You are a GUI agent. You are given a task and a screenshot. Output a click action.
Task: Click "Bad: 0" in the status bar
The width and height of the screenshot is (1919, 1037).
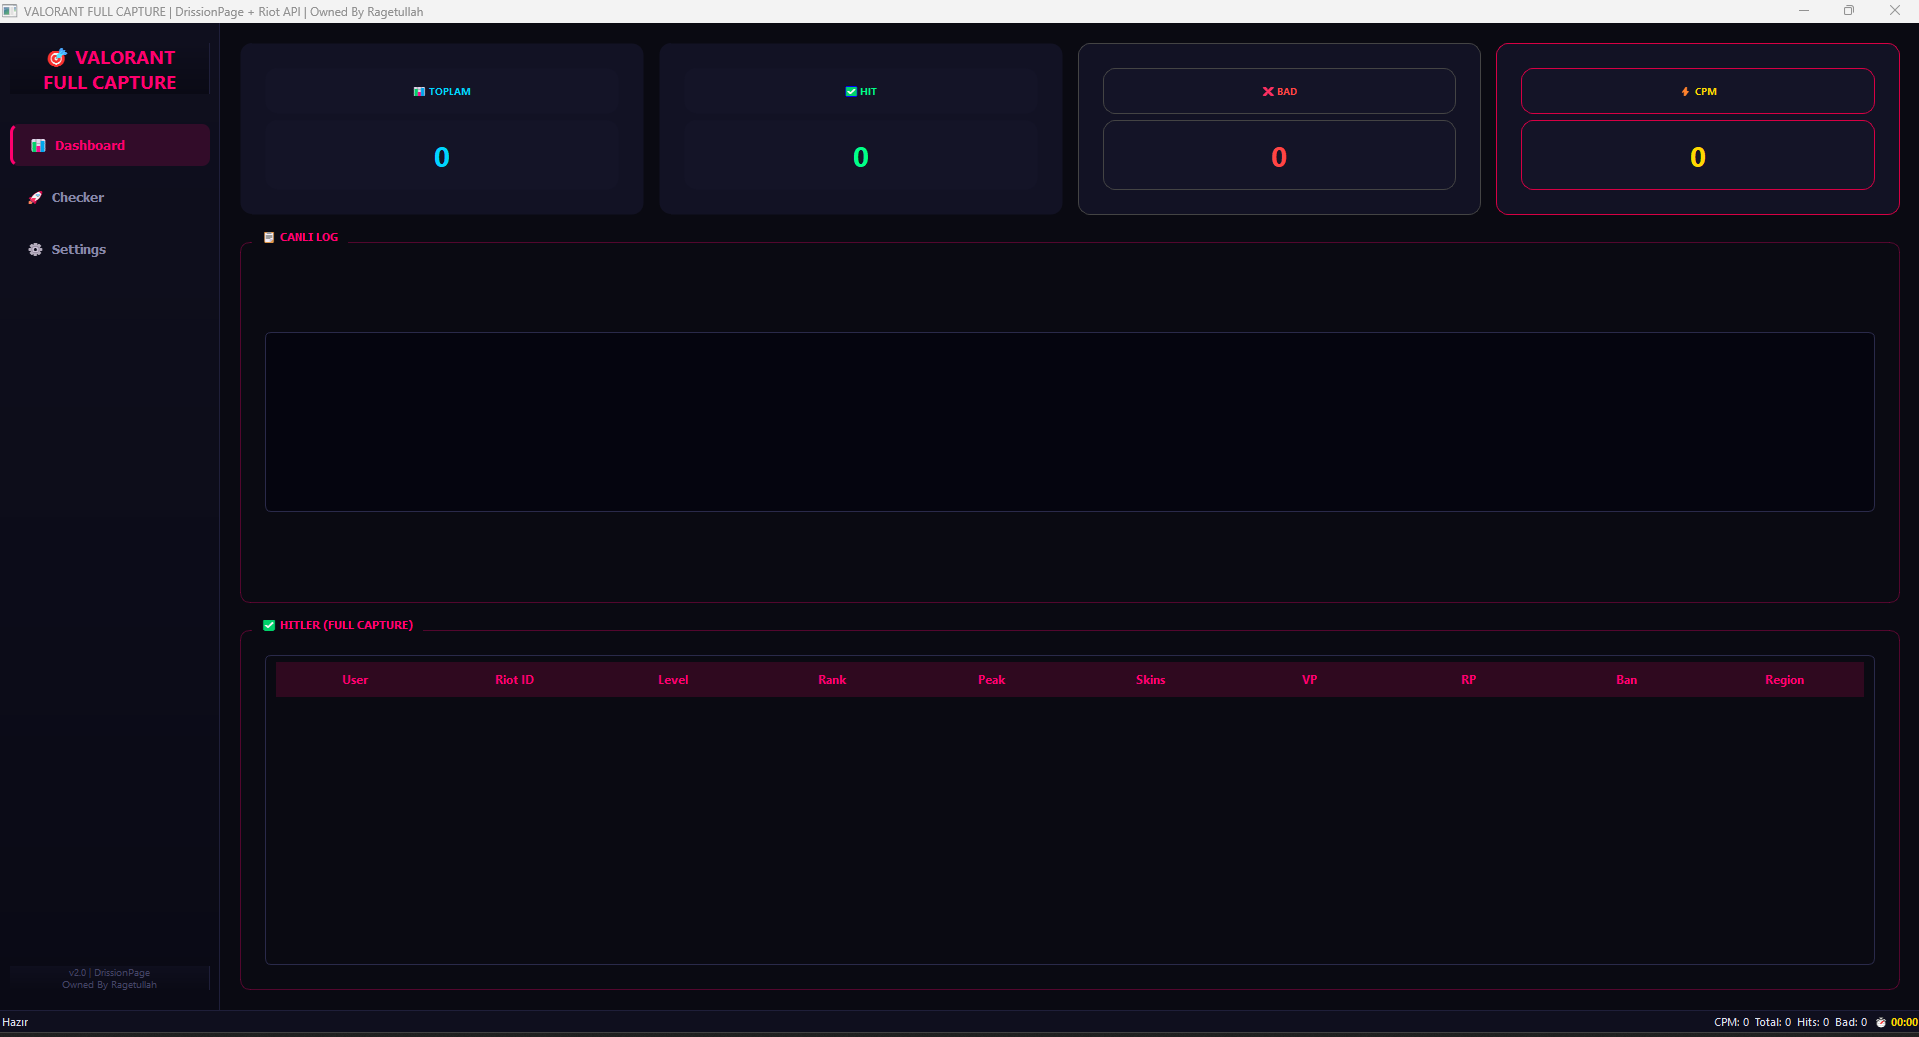1851,1022
